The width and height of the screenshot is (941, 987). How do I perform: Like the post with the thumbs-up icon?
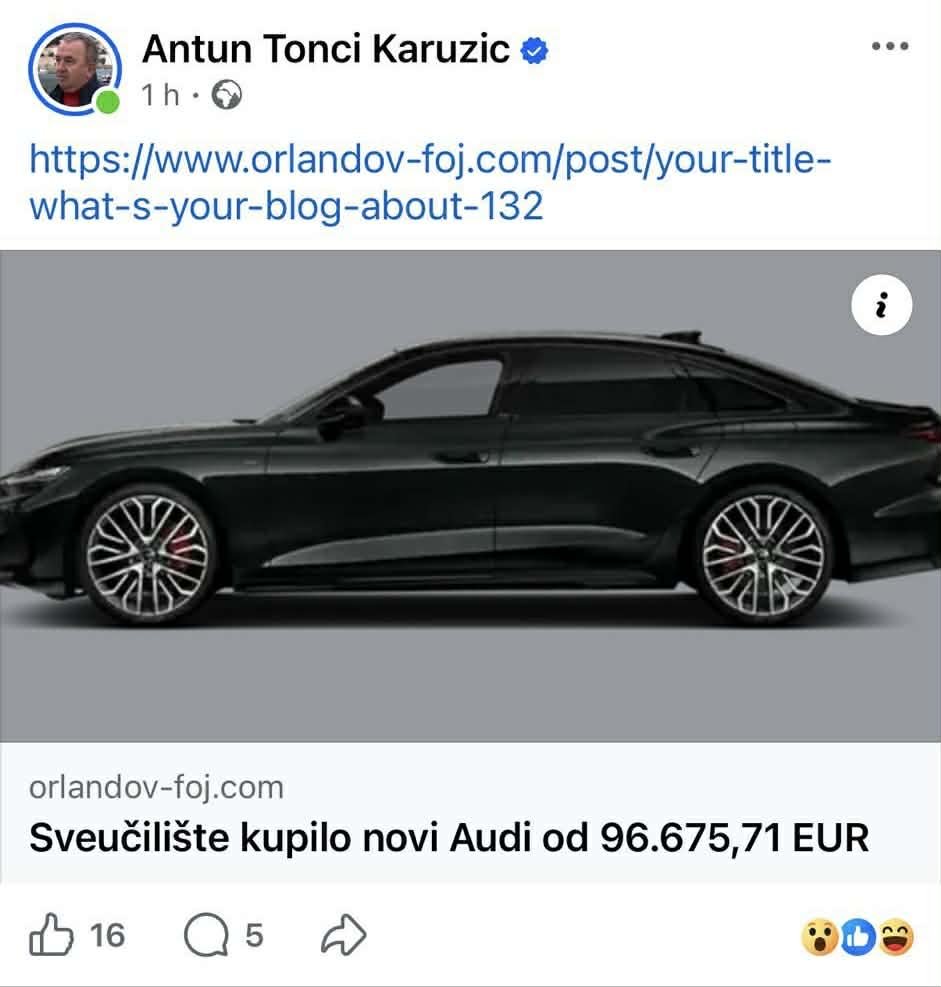coord(51,935)
